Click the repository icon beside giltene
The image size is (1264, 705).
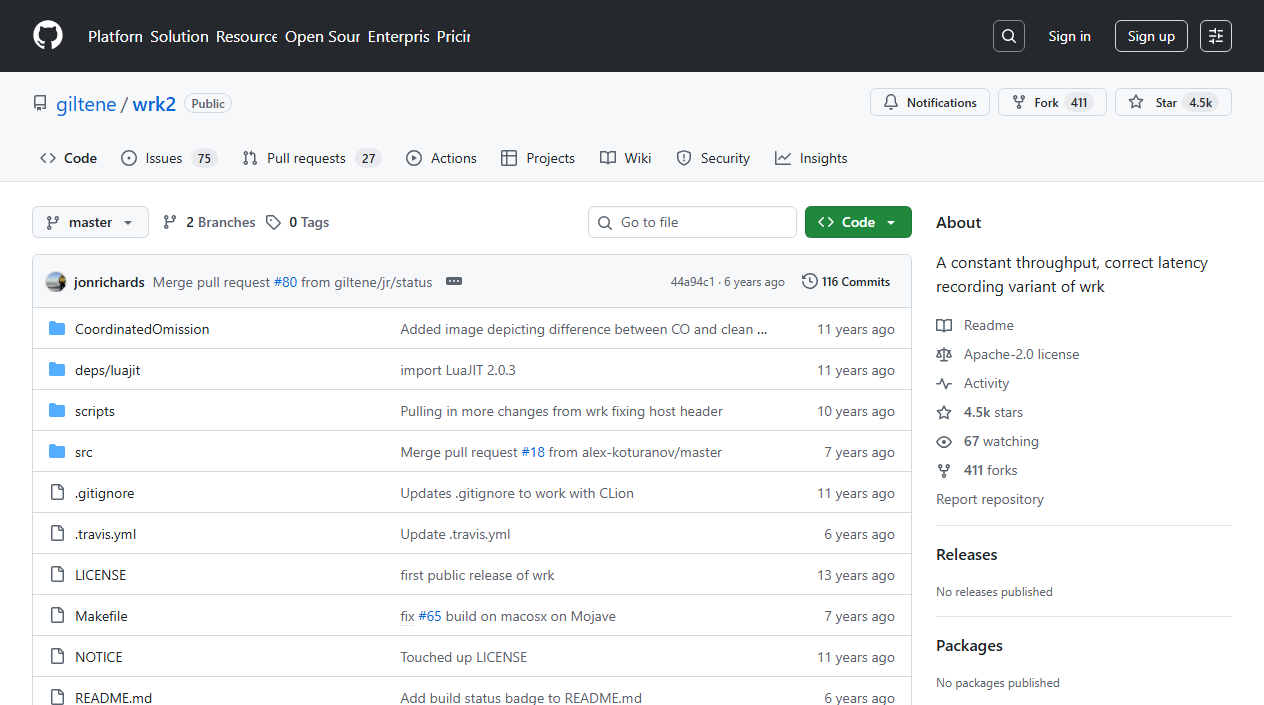pos(40,103)
